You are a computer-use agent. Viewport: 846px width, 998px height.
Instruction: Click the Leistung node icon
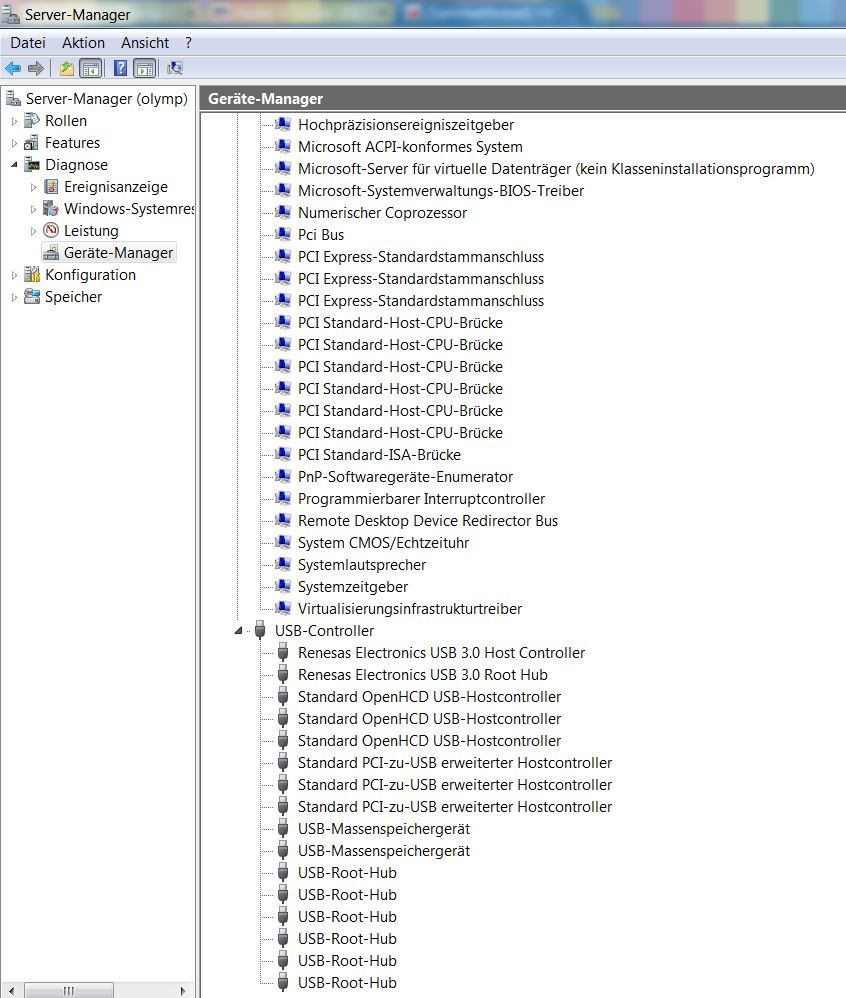click(51, 230)
